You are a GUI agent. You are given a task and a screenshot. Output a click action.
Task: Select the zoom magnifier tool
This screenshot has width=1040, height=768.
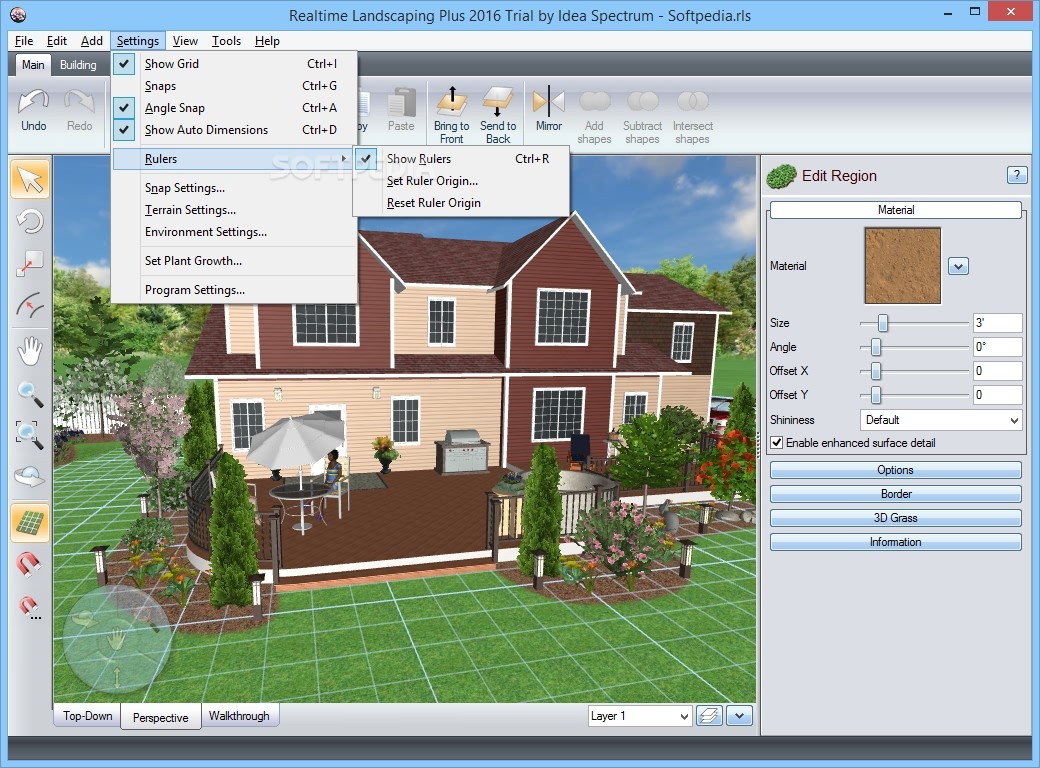30,393
